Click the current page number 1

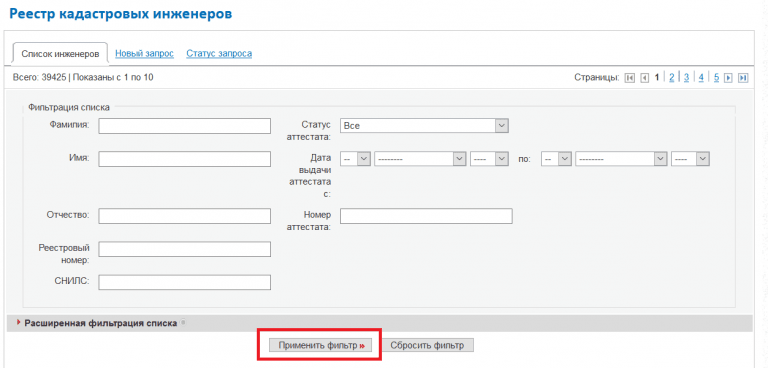pyautogui.click(x=658, y=77)
